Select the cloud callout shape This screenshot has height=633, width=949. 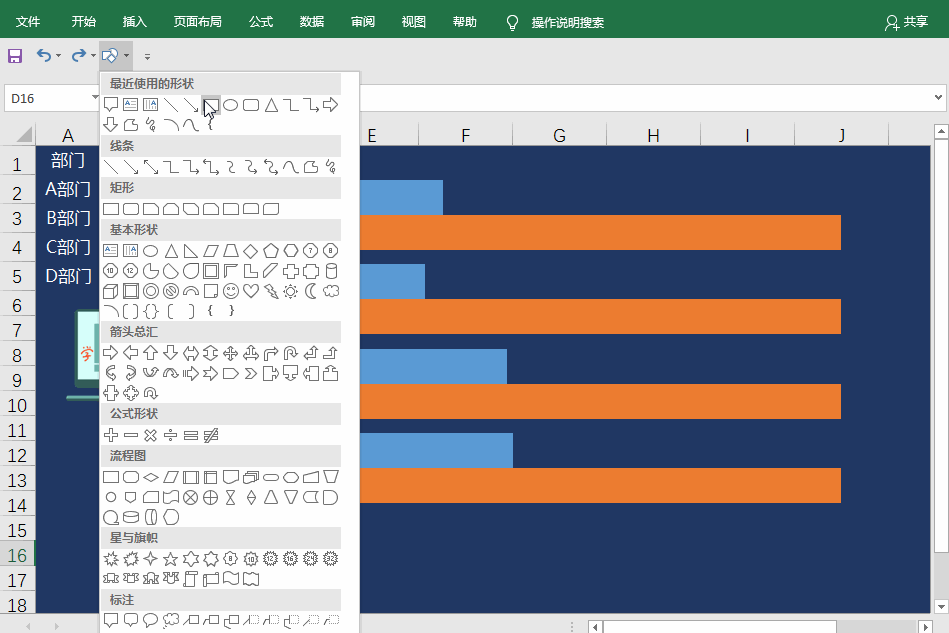tap(171, 620)
